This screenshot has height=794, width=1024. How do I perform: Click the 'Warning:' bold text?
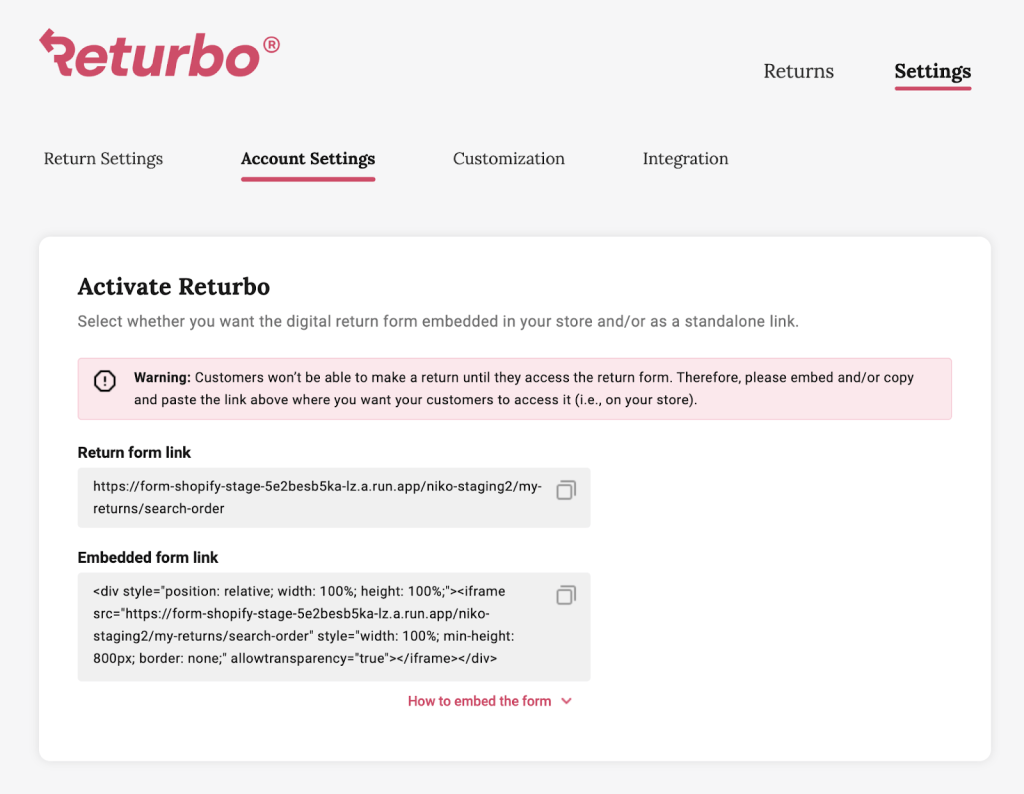(162, 377)
